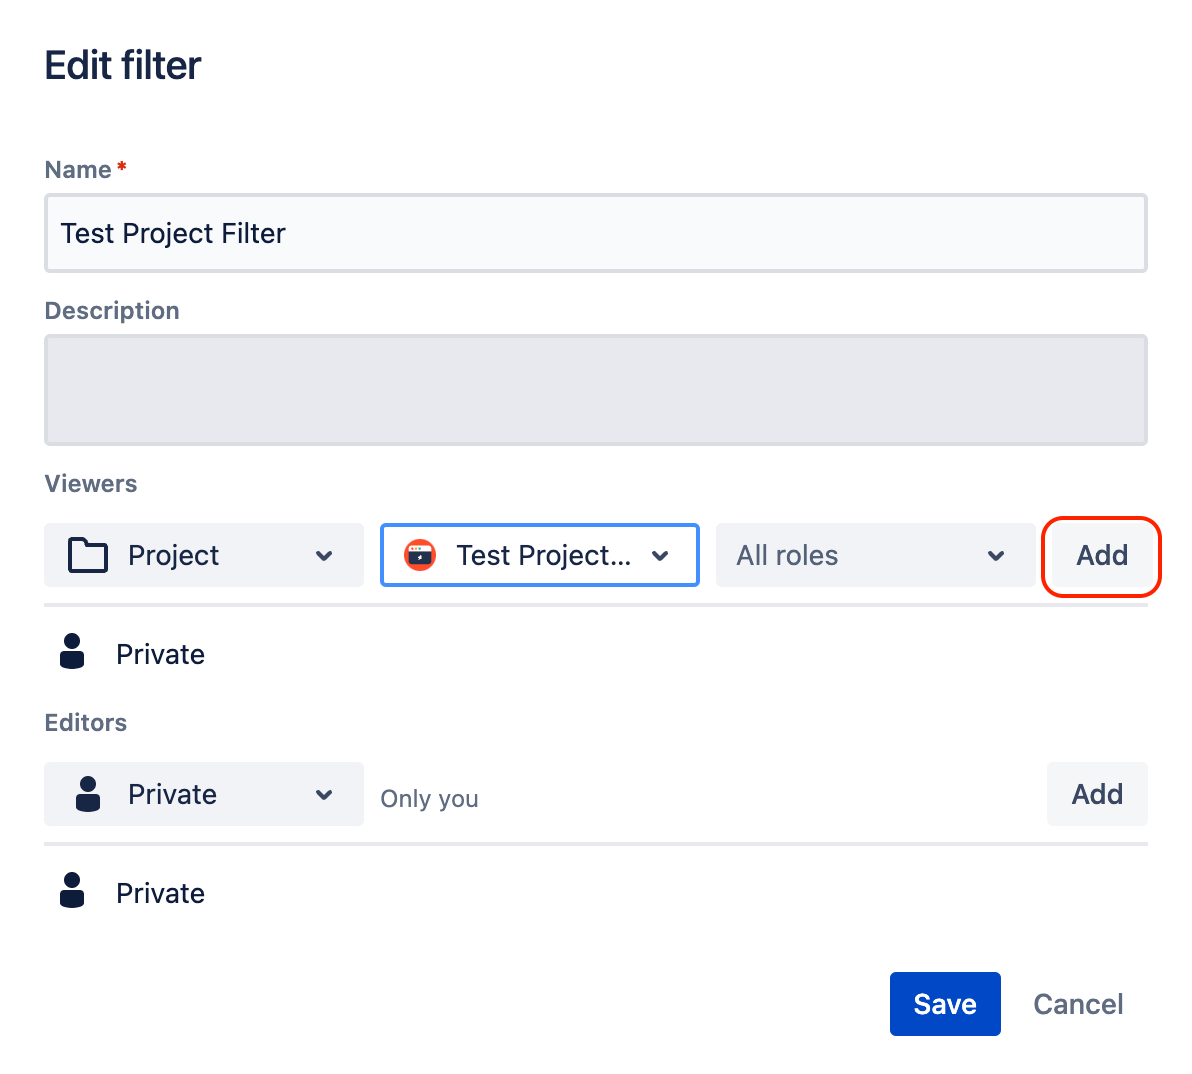Open the All roles dropdown

(x=875, y=555)
